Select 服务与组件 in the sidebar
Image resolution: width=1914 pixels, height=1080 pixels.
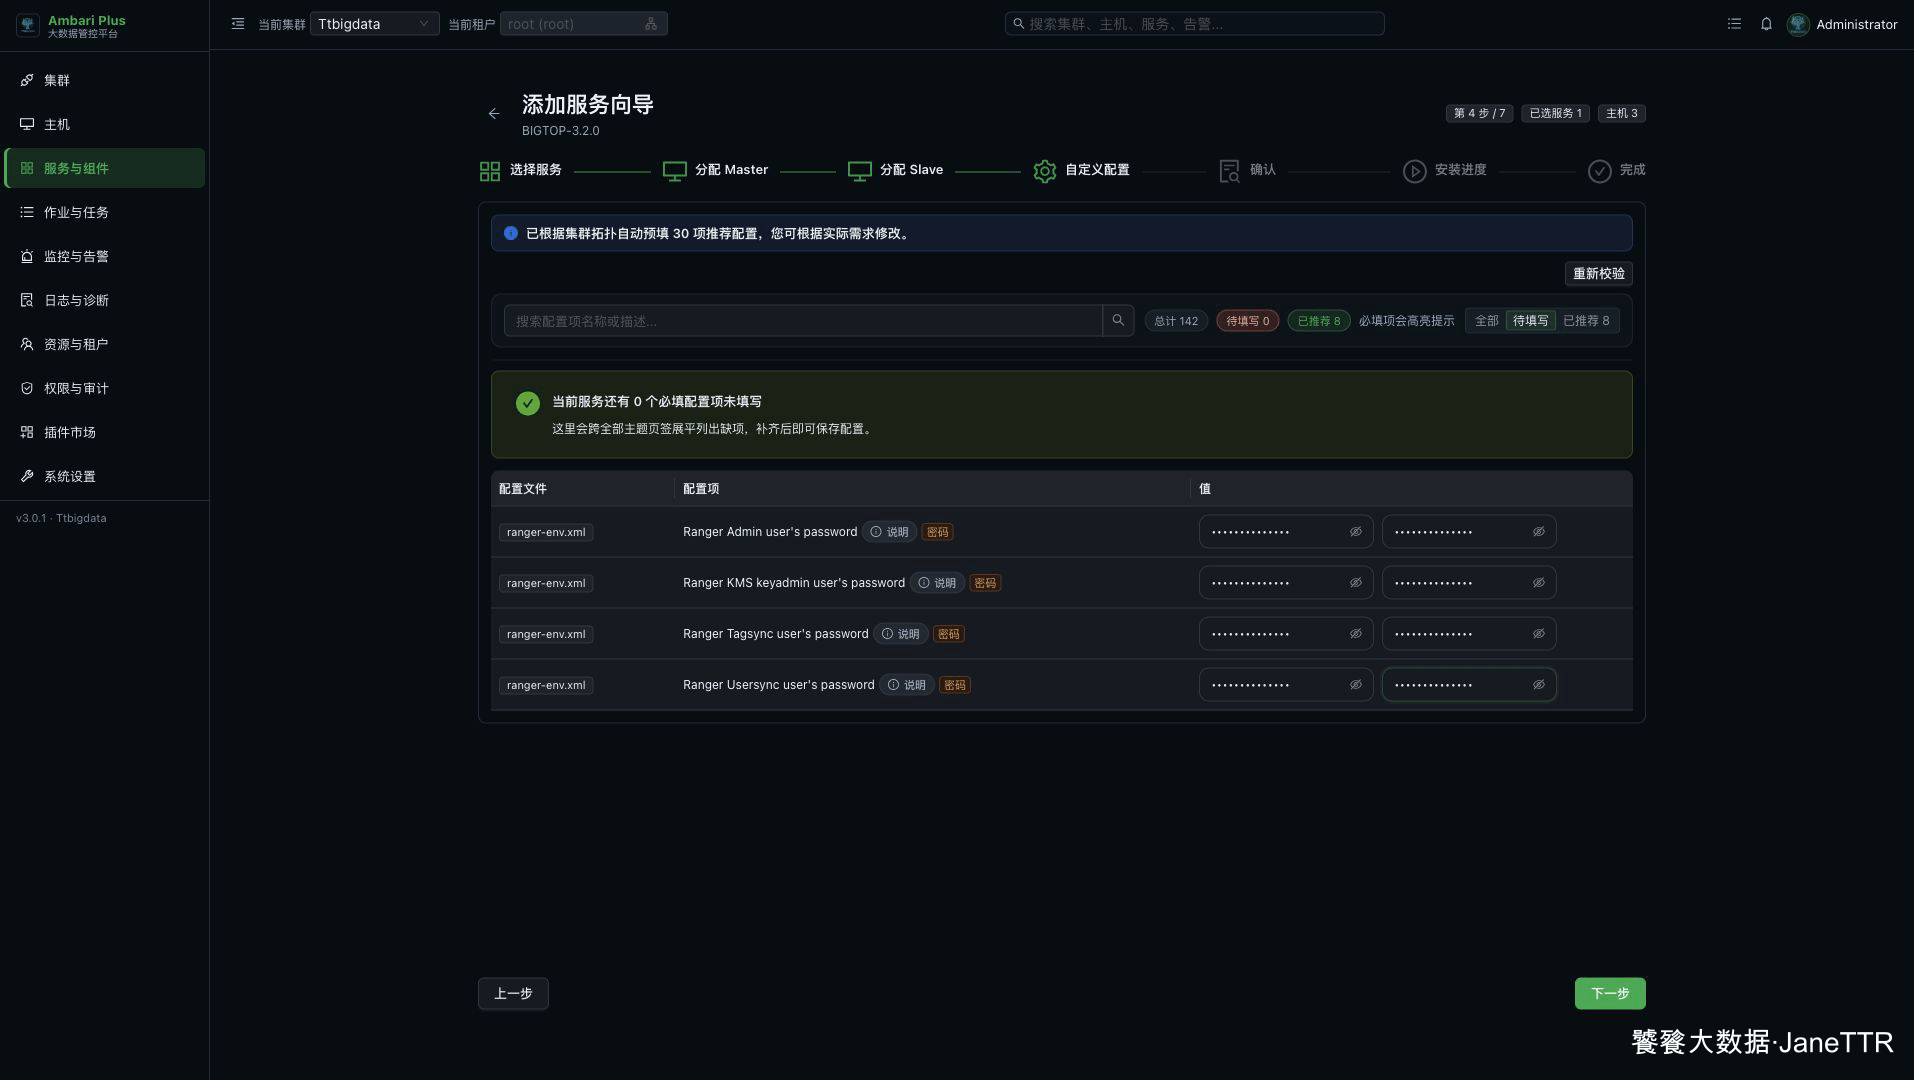pyautogui.click(x=105, y=168)
